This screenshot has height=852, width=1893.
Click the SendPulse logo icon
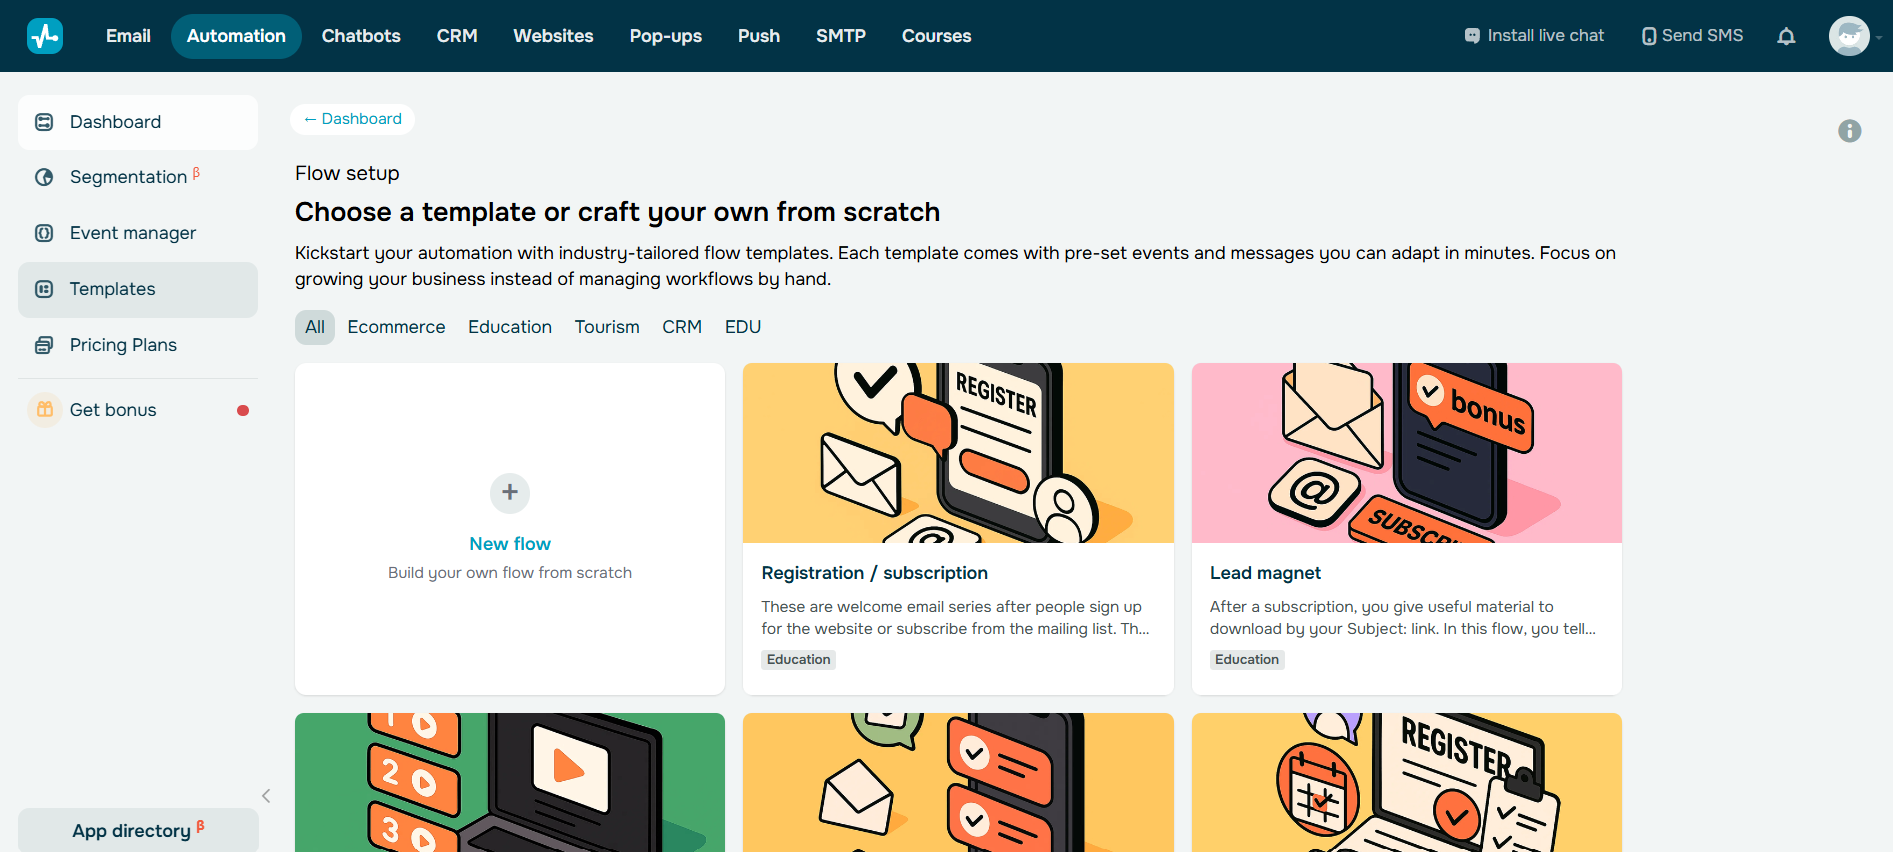pyautogui.click(x=45, y=36)
